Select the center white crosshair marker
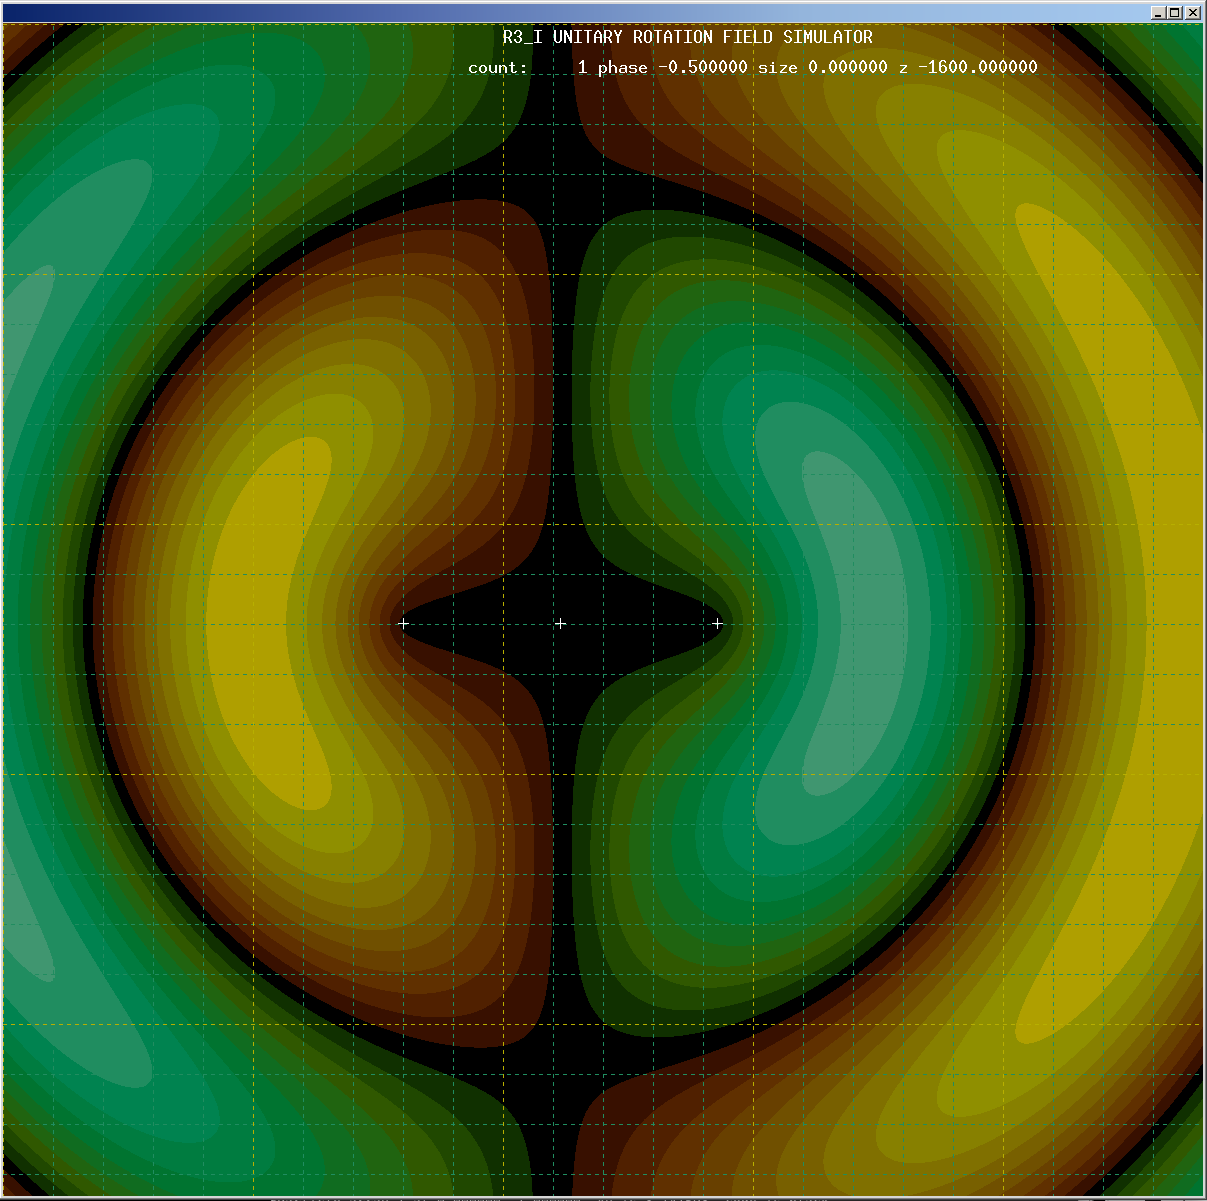The image size is (1207, 1201). pyautogui.click(x=561, y=623)
